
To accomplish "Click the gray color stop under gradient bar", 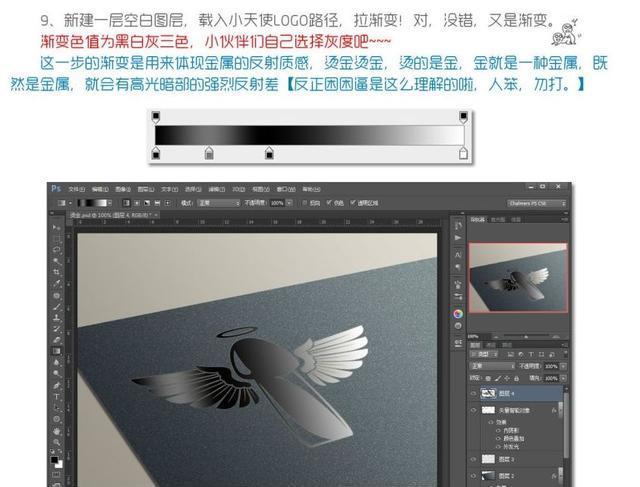I will point(209,153).
